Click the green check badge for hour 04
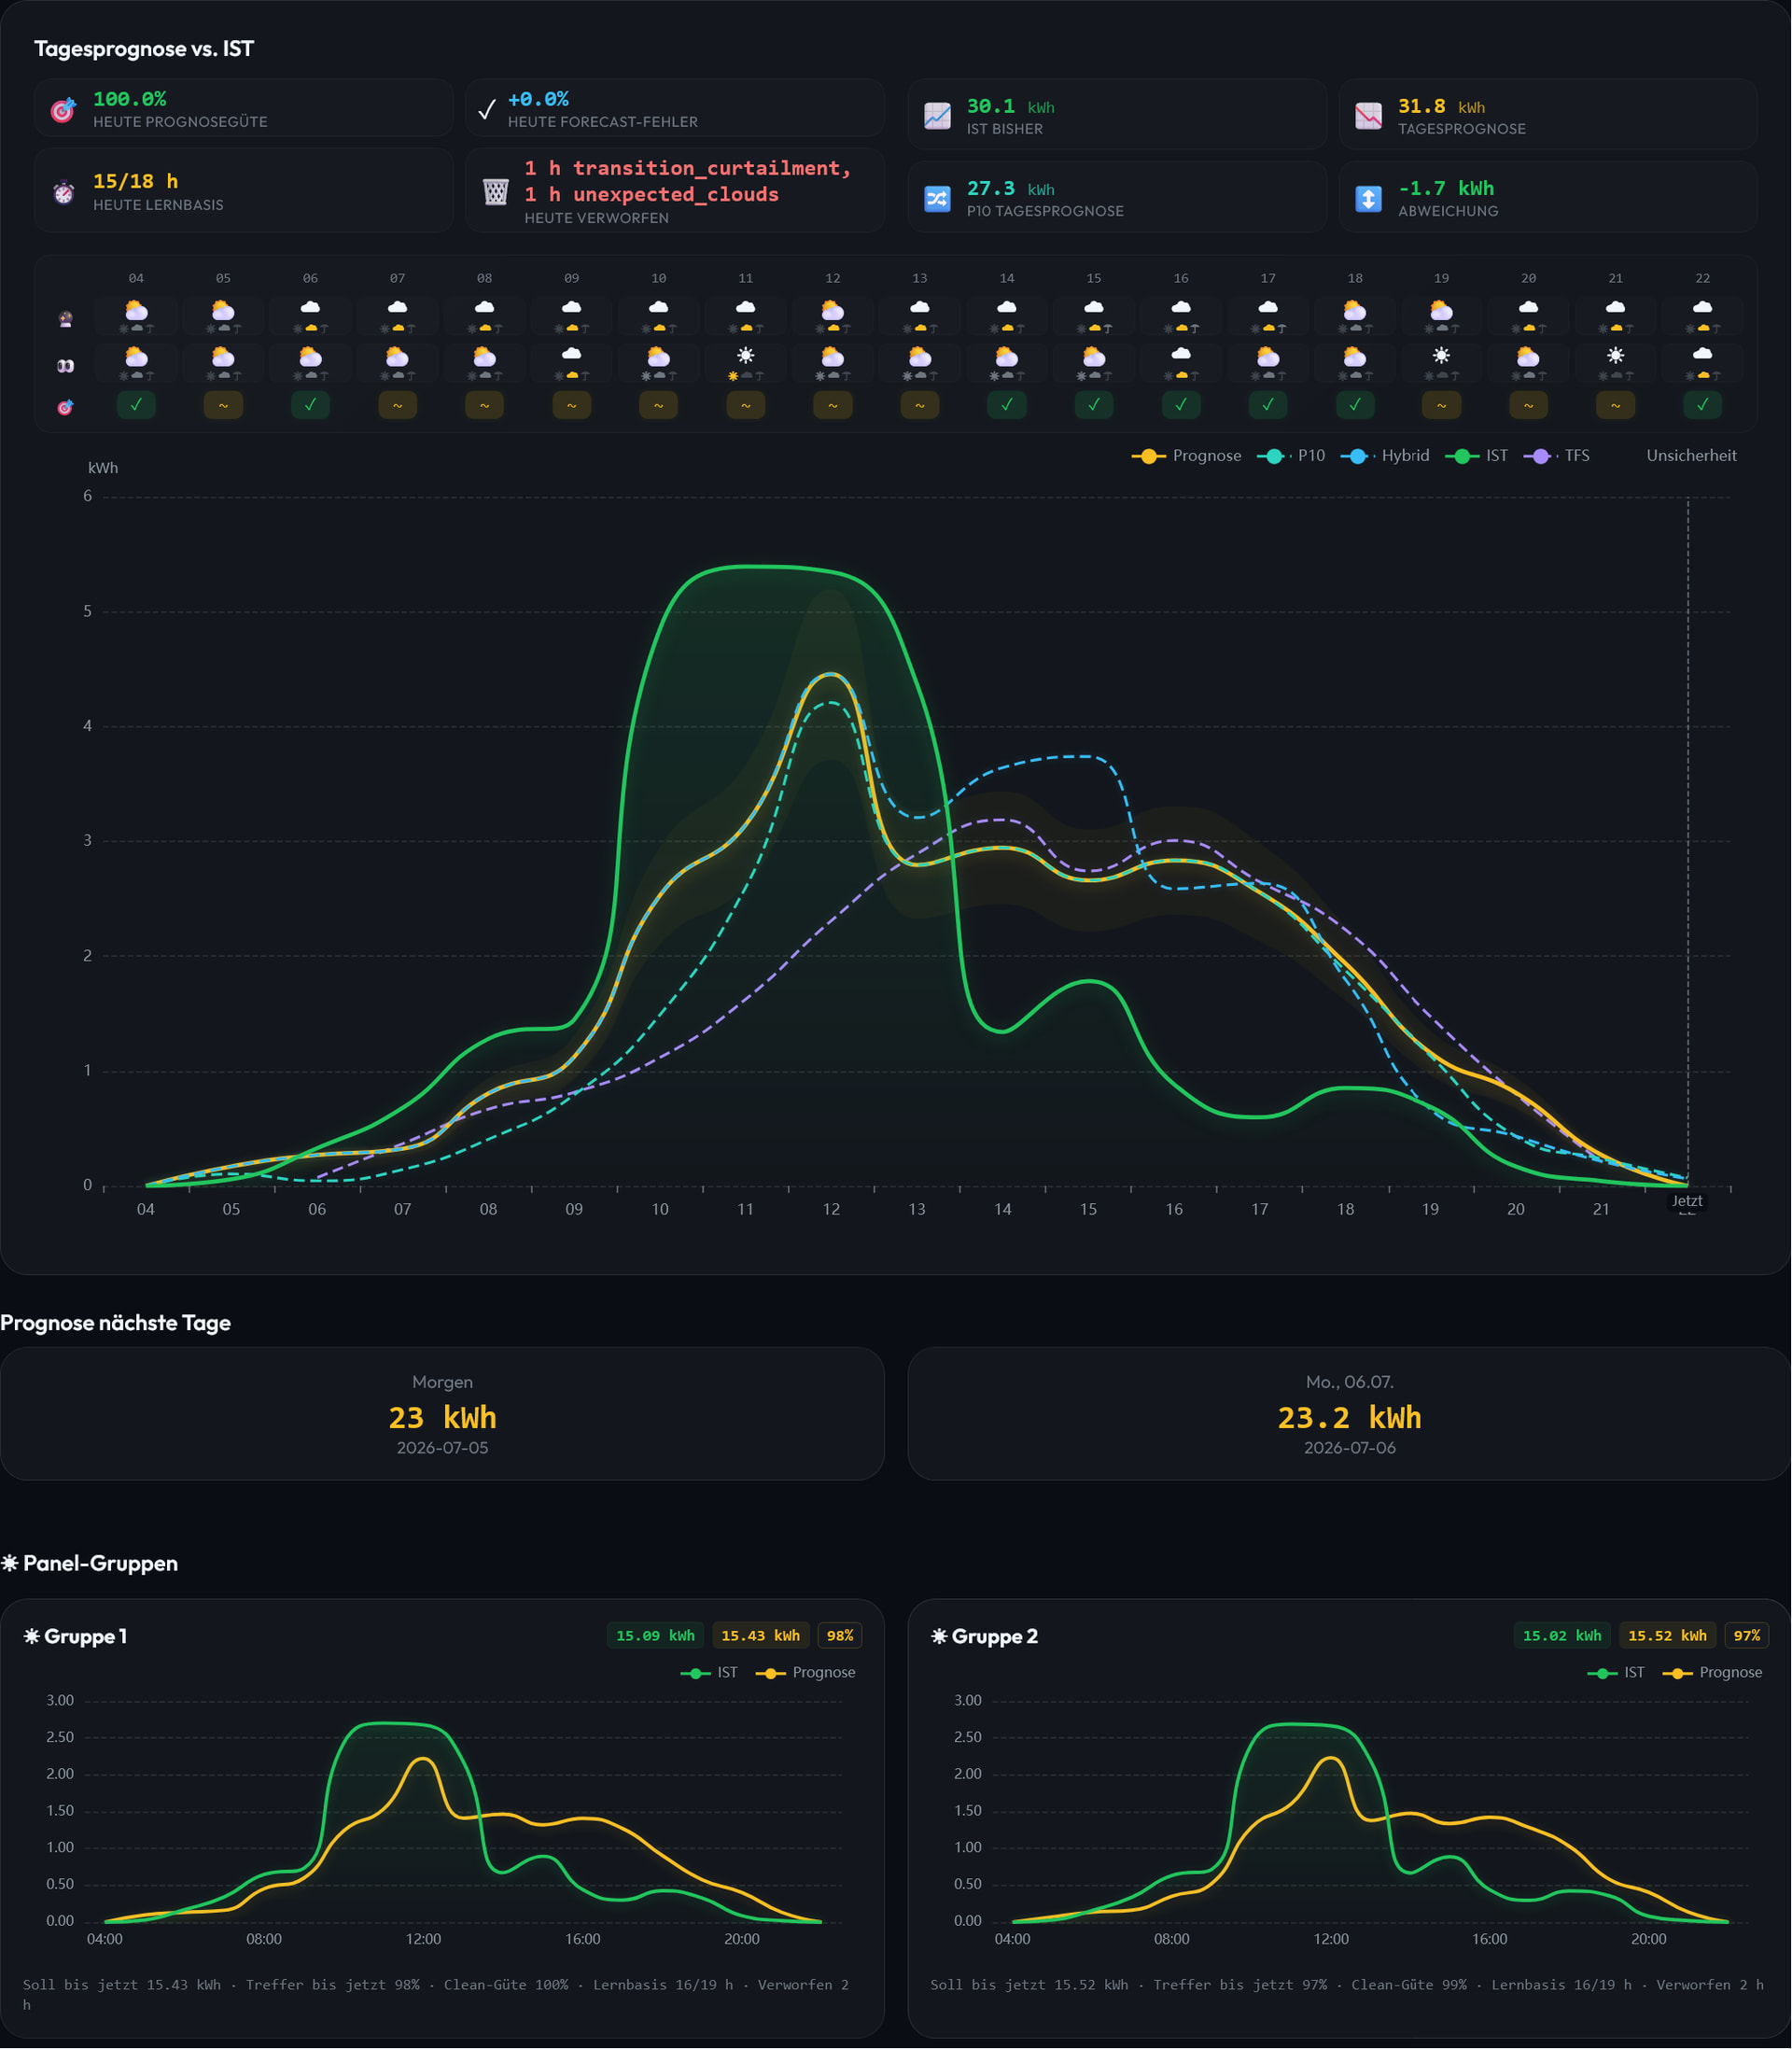This screenshot has height=2049, width=1792. [136, 405]
